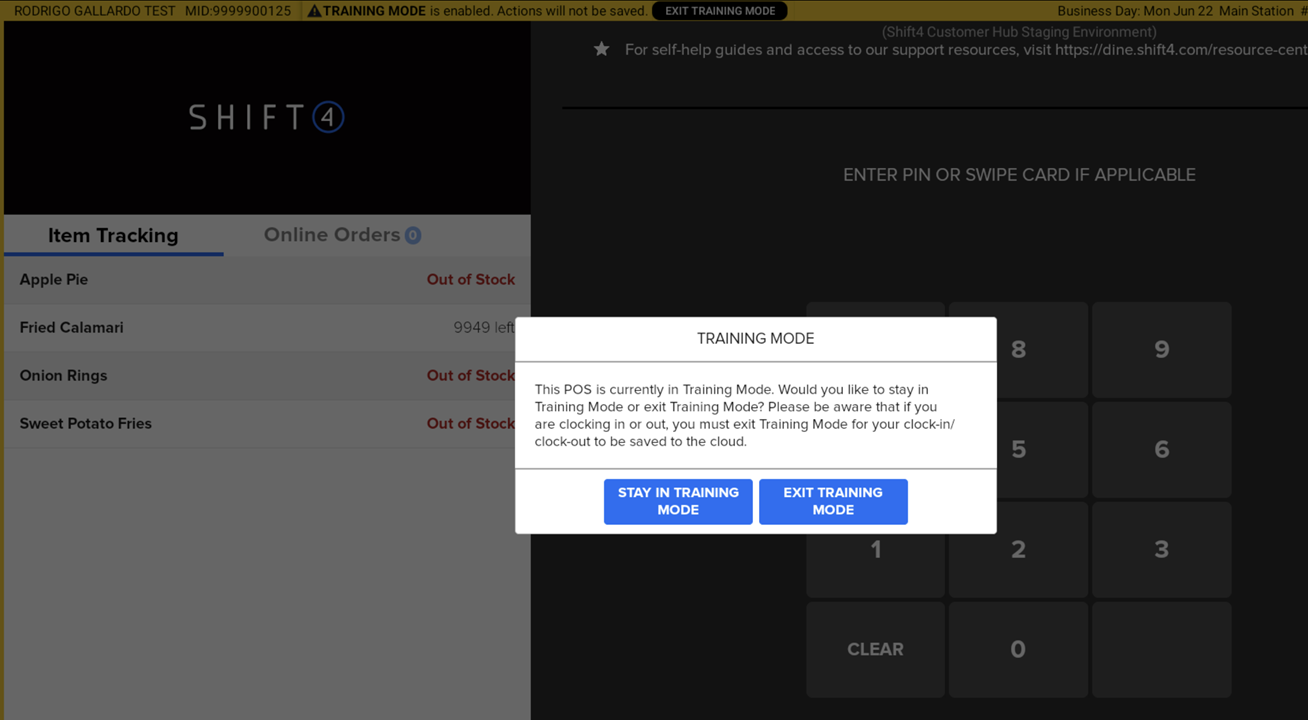Screen dimensions: 1308x720
Task: Tap keypad digit 1
Action: coord(876,550)
